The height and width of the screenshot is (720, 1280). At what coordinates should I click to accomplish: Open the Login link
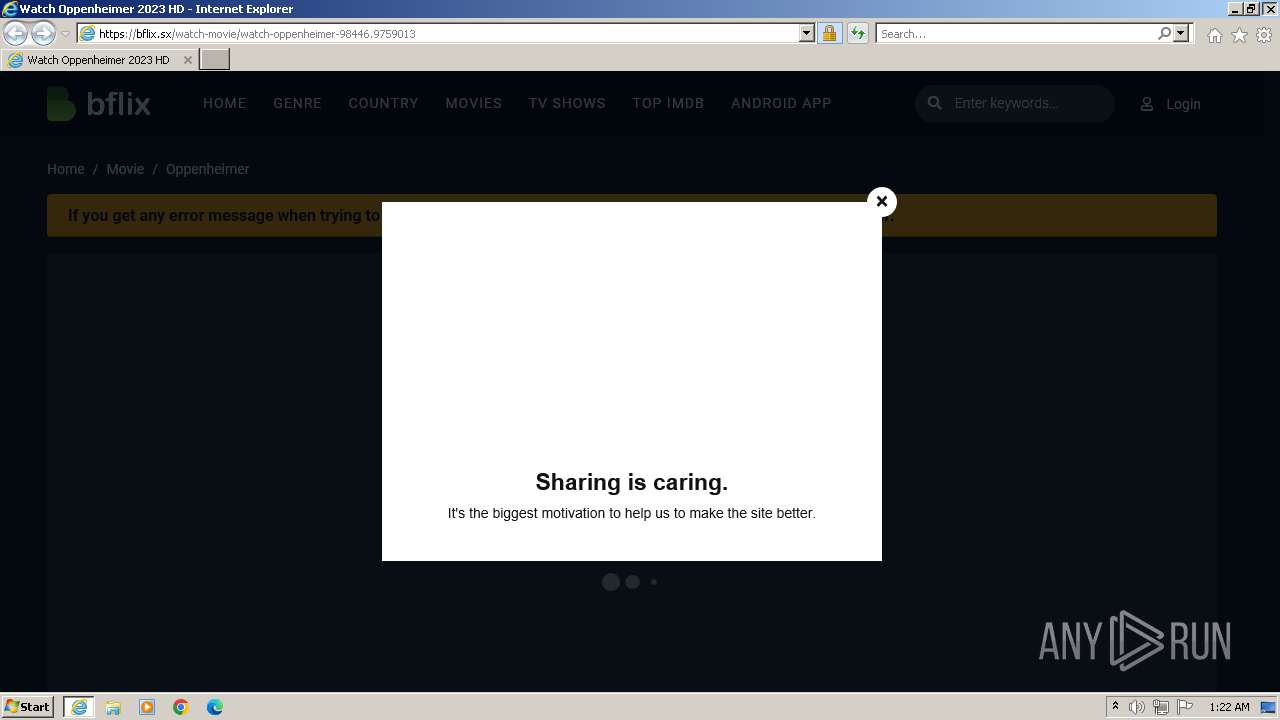click(1183, 104)
